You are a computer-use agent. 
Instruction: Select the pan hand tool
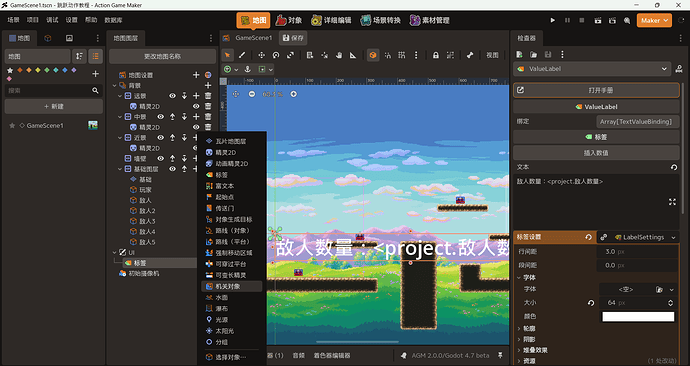click(339, 55)
